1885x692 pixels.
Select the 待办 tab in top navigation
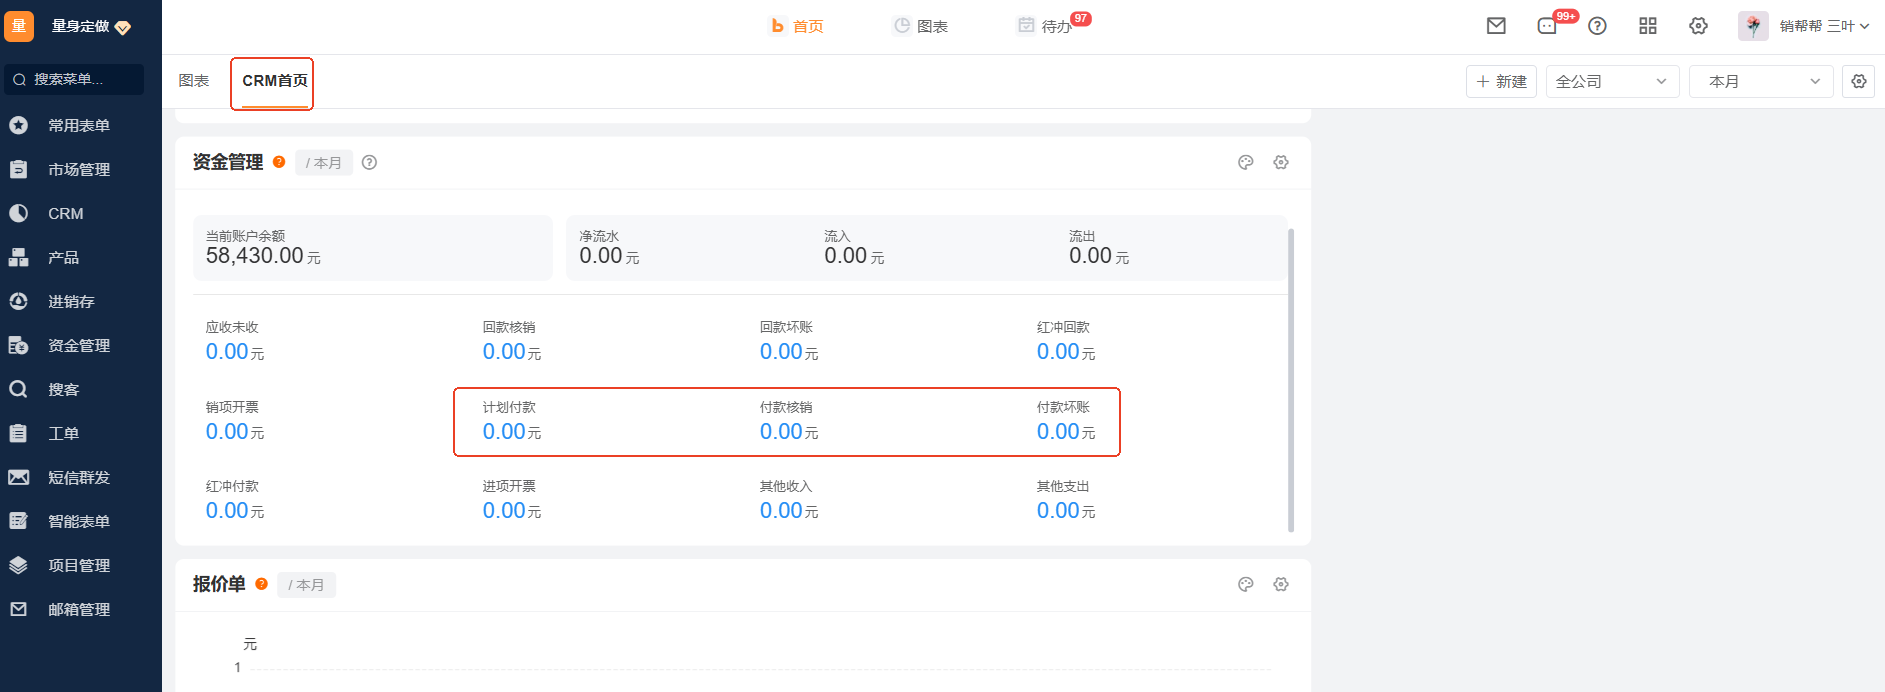1054,26
